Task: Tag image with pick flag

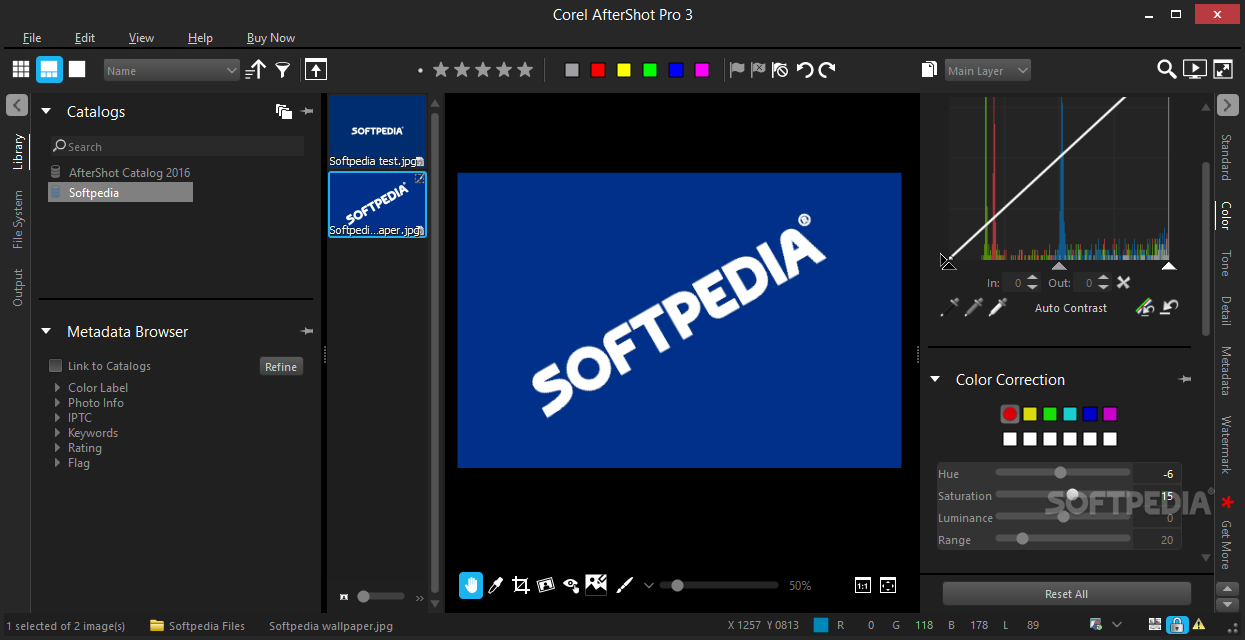Action: (737, 70)
